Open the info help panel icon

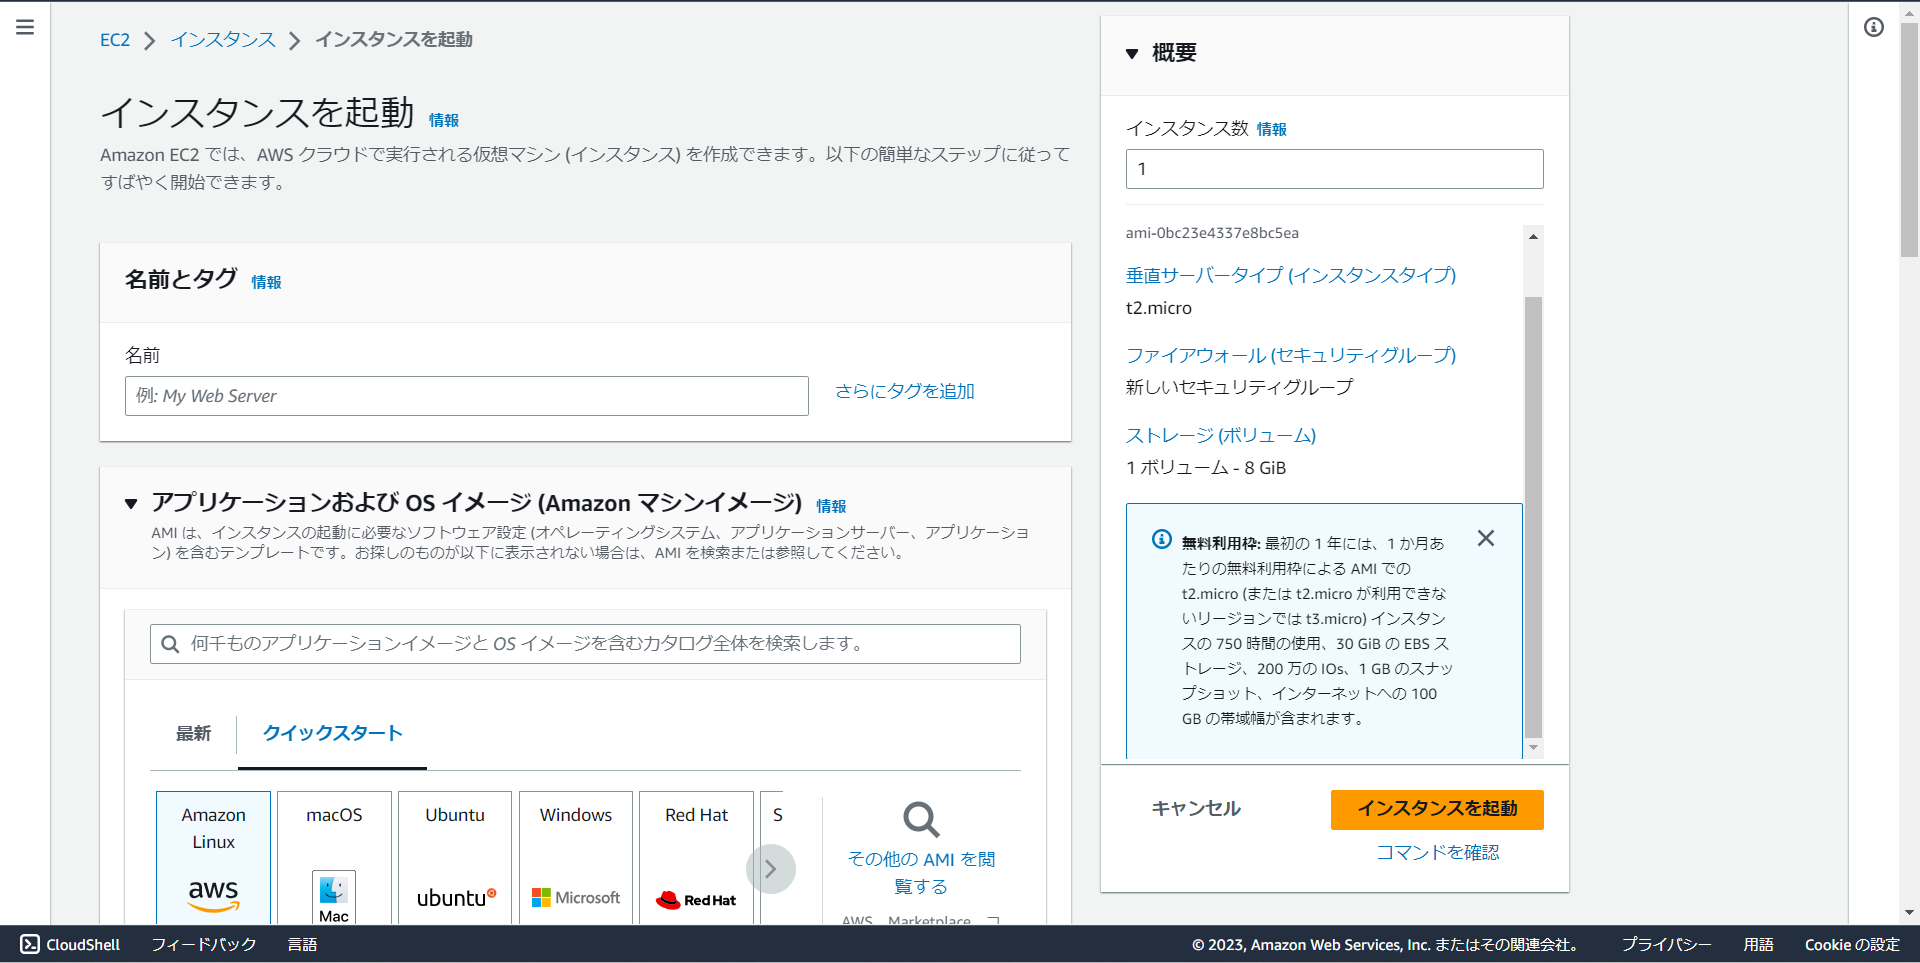(x=1874, y=27)
